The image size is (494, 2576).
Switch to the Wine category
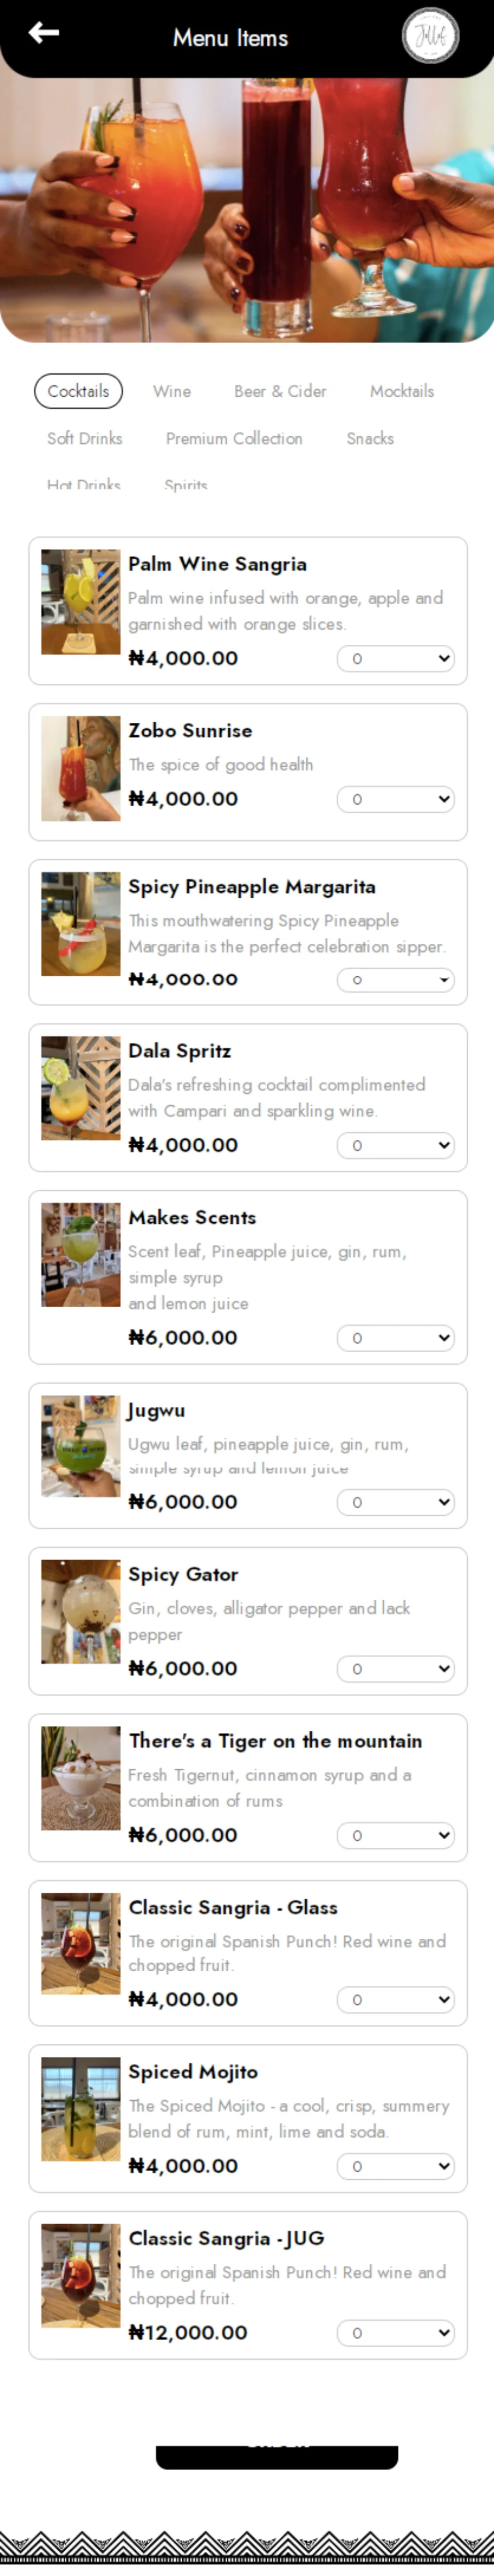(x=172, y=391)
